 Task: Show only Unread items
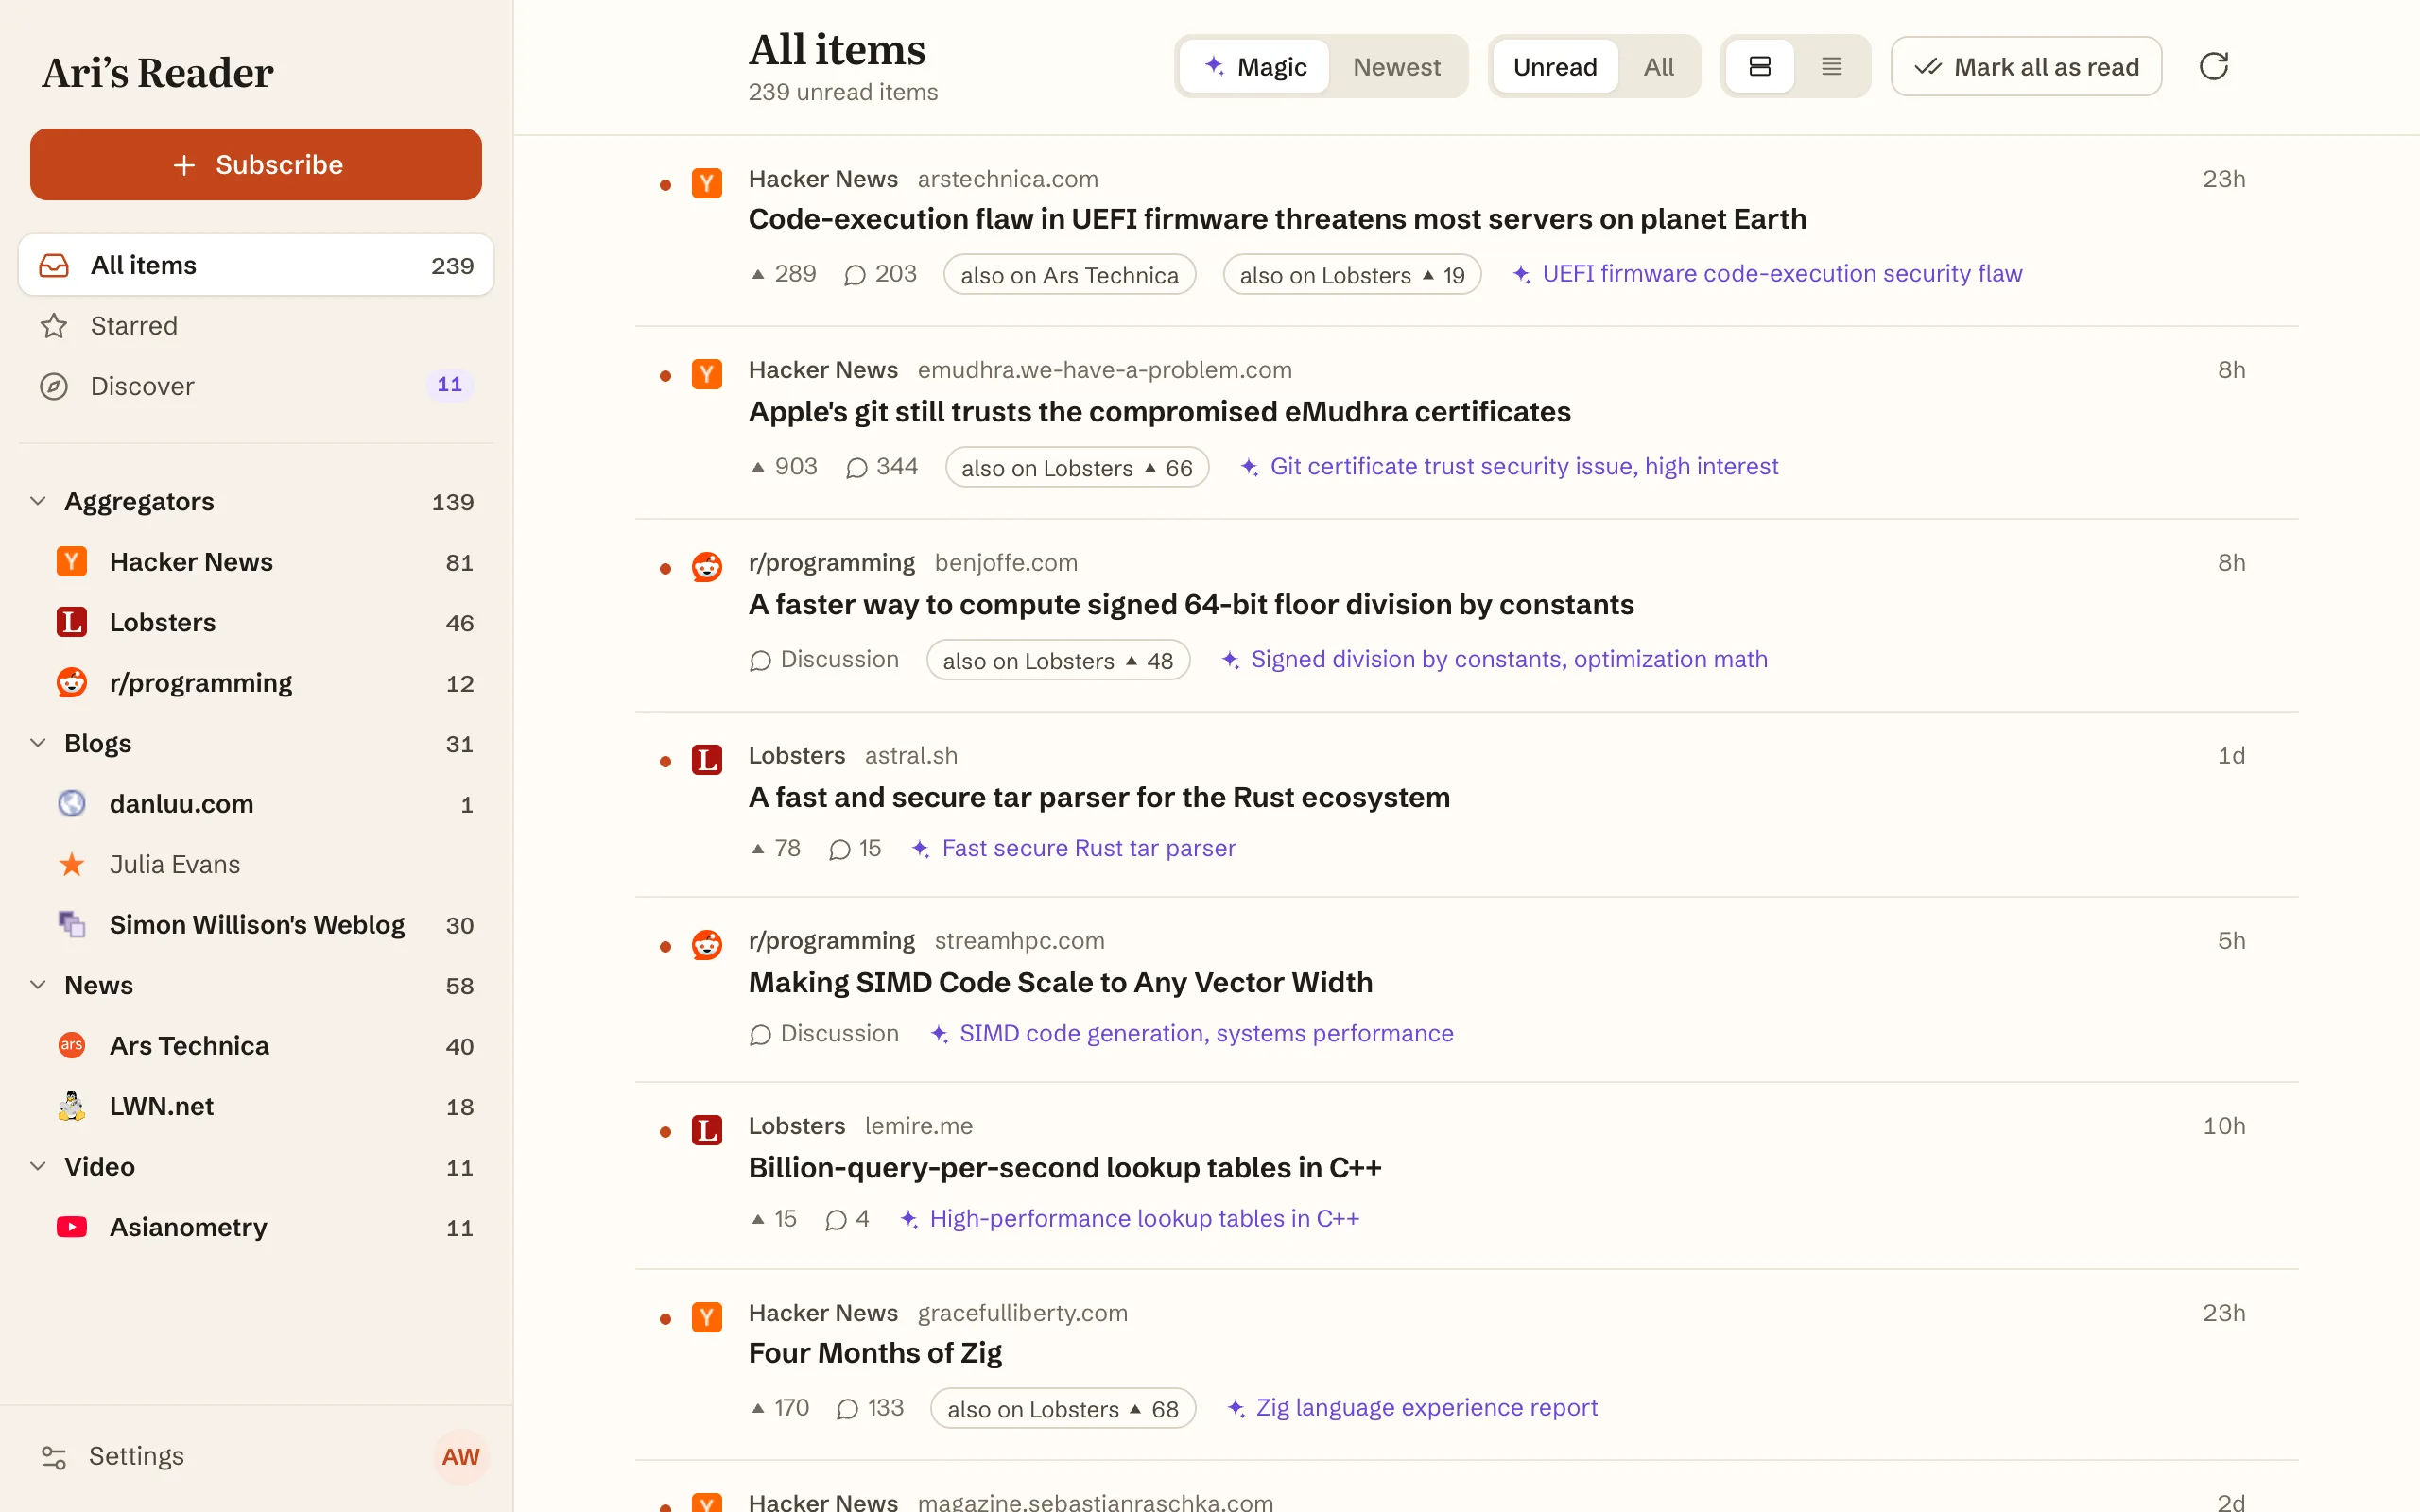[x=1554, y=67]
